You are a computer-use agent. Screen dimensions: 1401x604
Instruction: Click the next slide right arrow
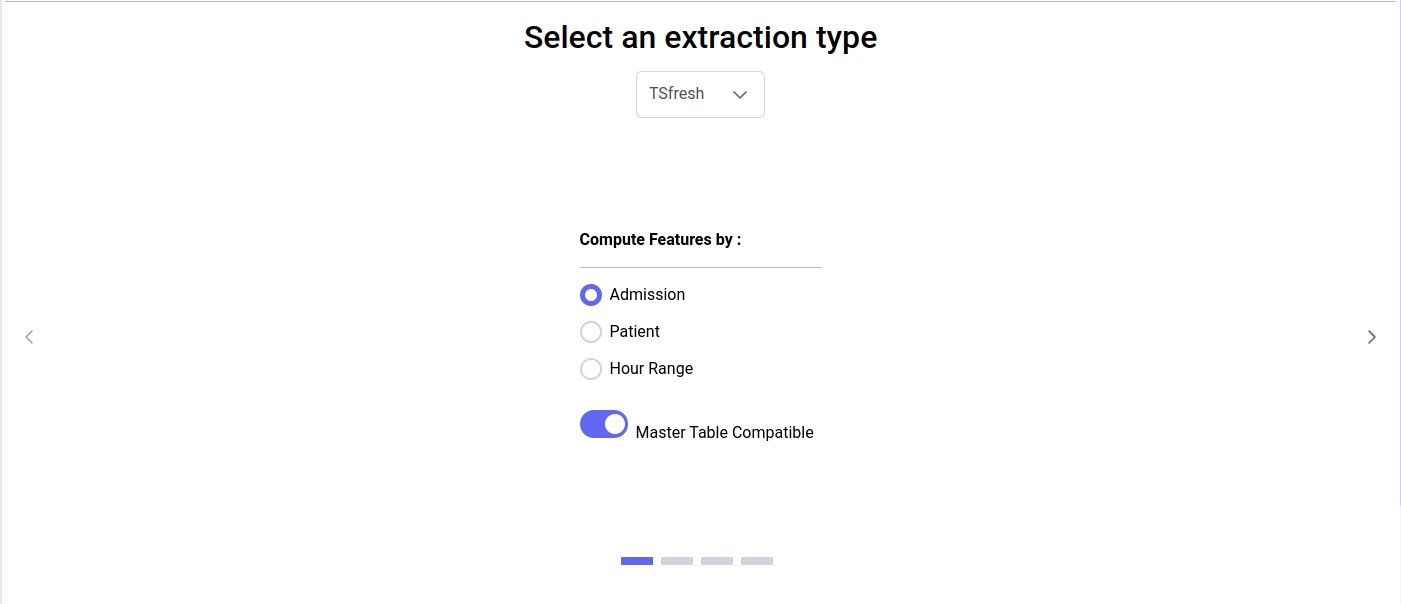[x=1371, y=337]
